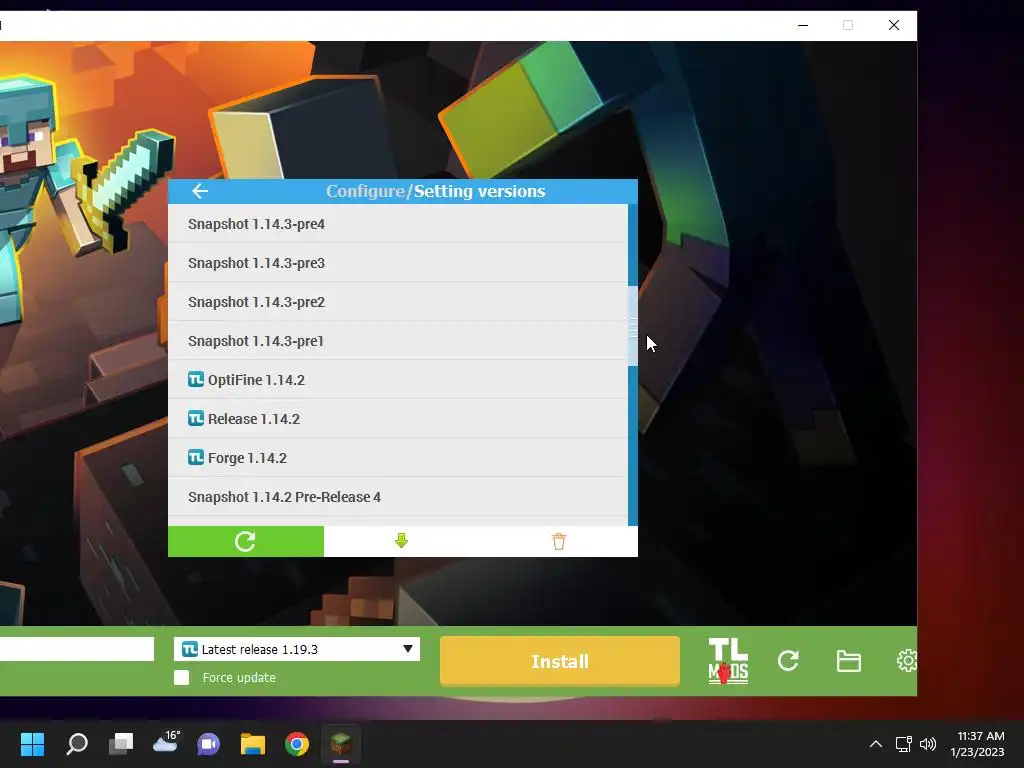Open taskbar Search
Image resolution: width=1024 pixels, height=768 pixels.
77,744
